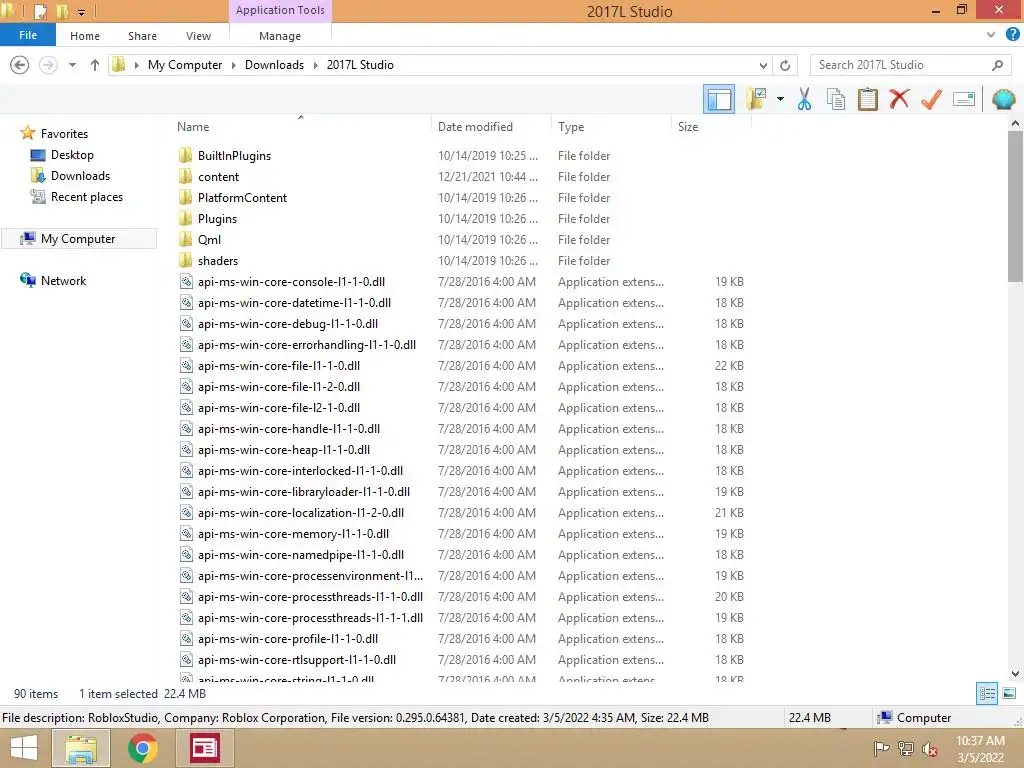Click the scrollbar down arrow
This screenshot has width=1024, height=768.
1015,673
